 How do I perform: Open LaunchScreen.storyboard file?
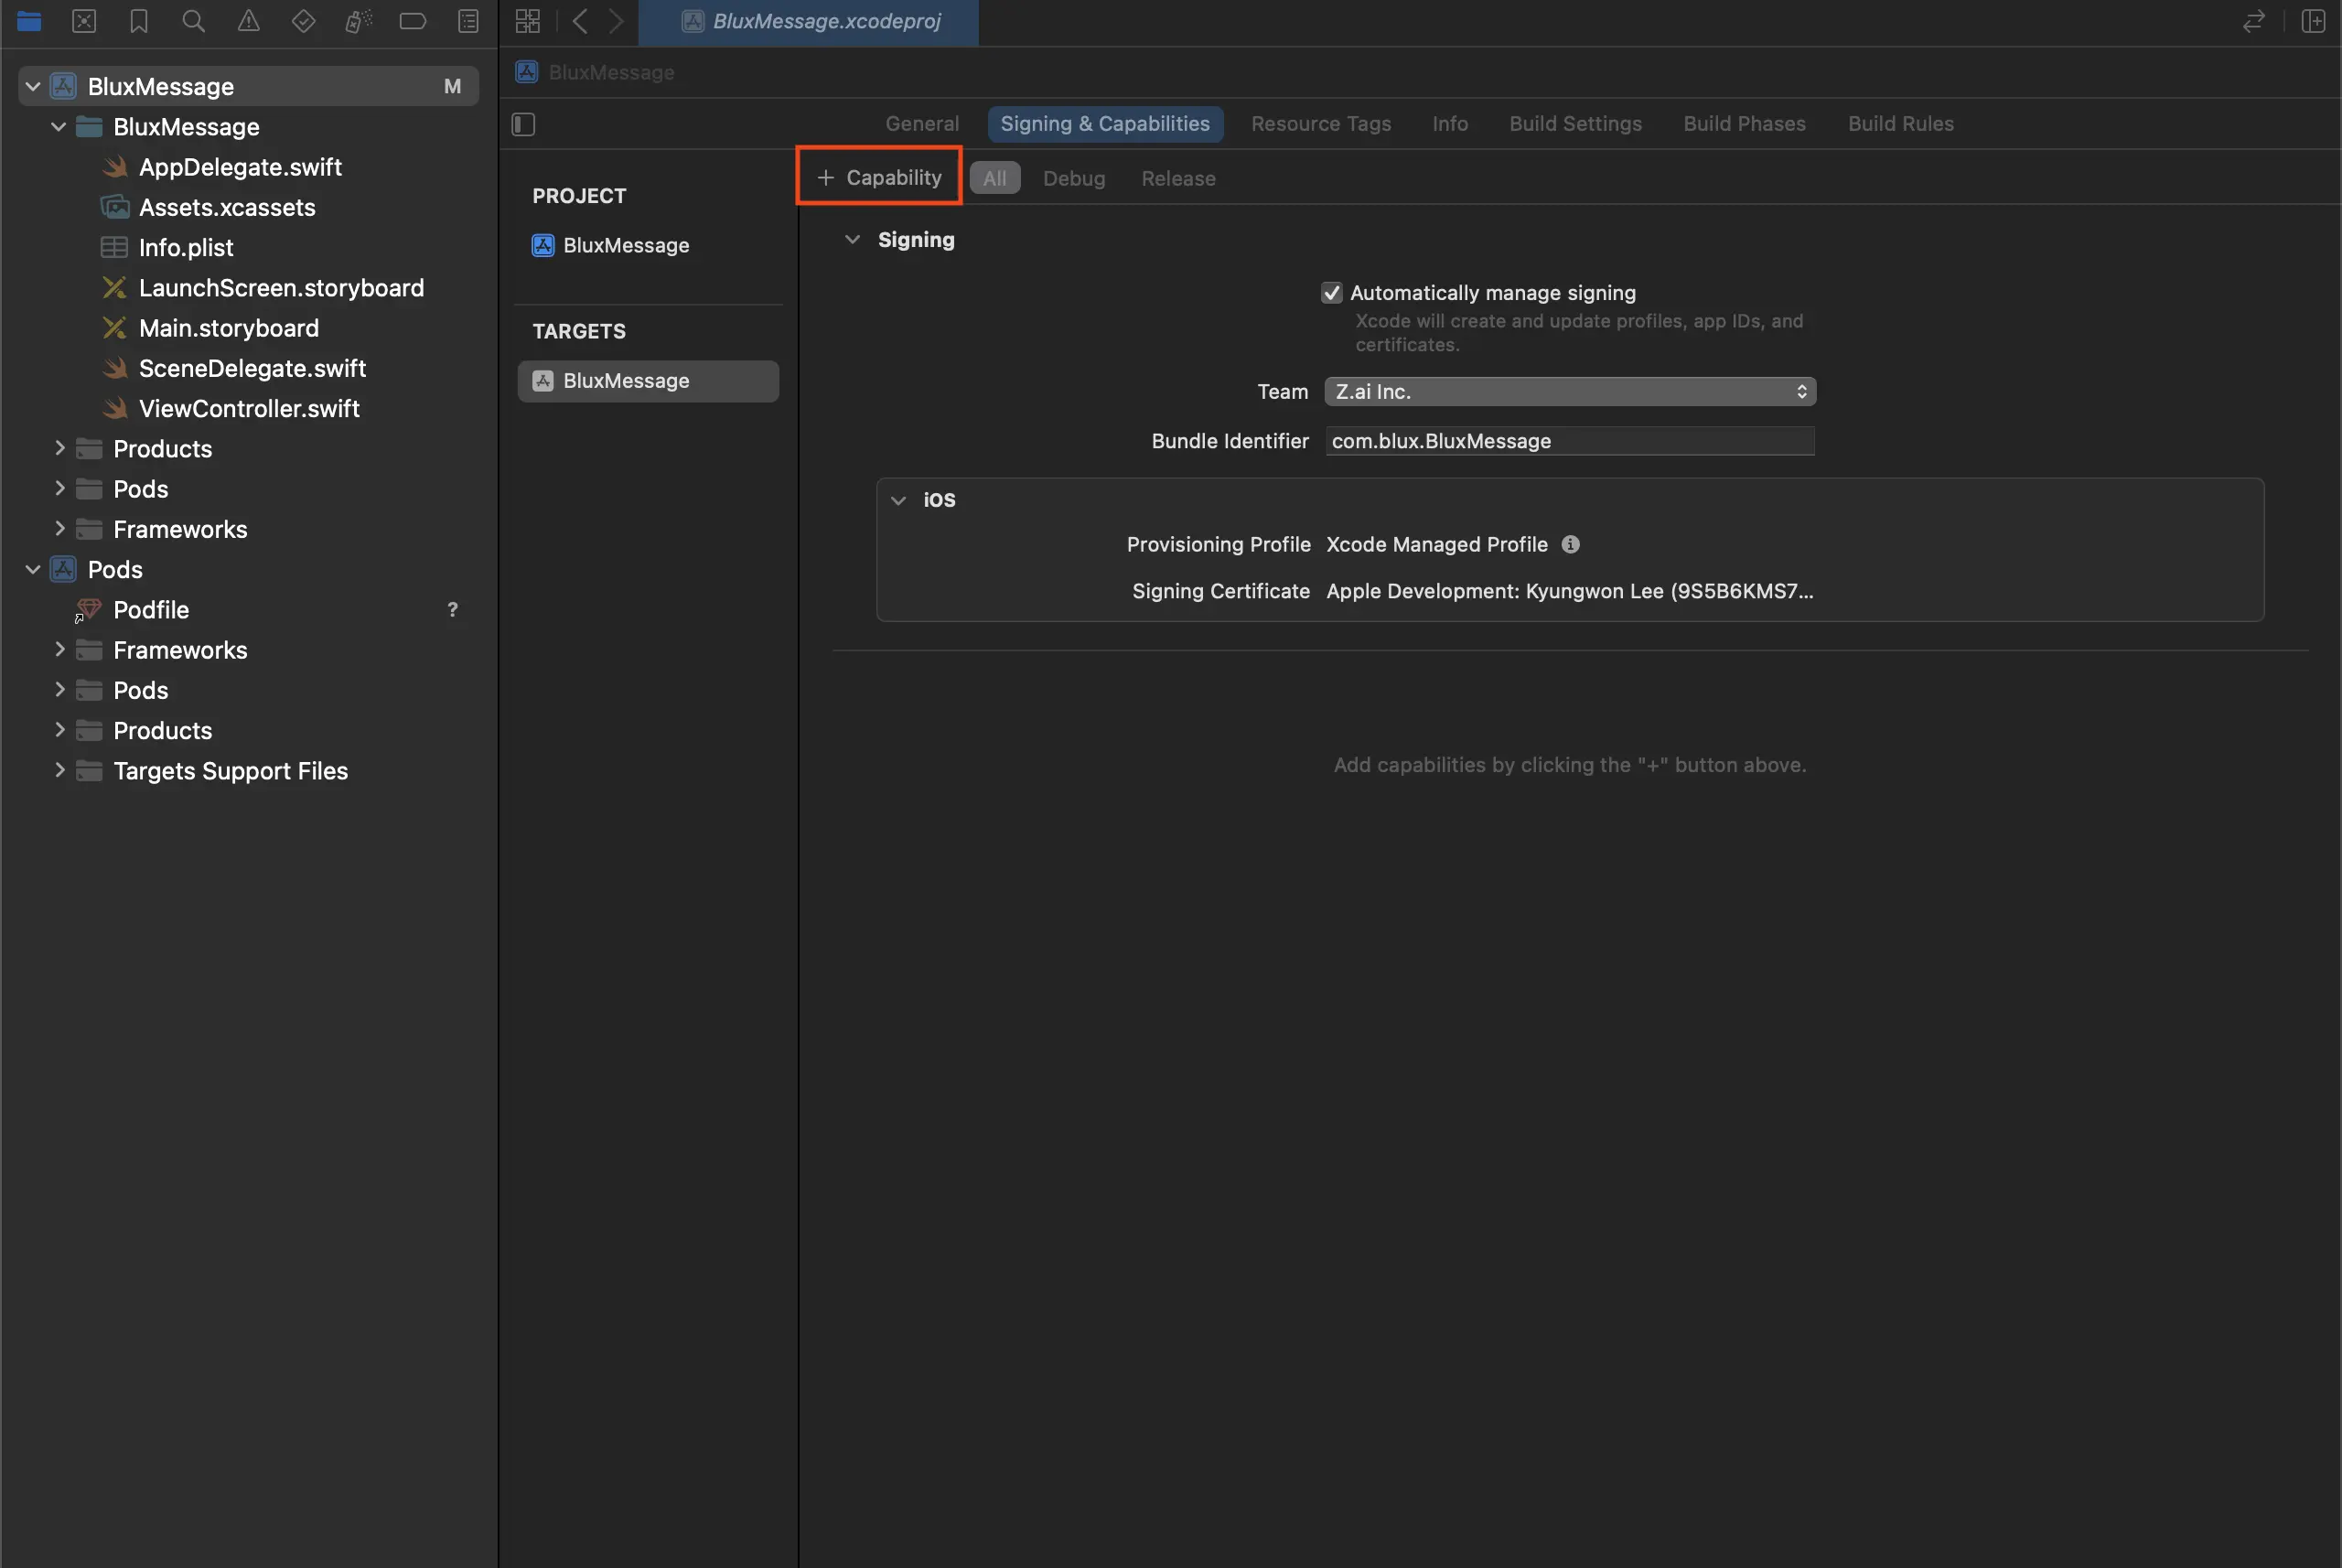click(x=281, y=288)
